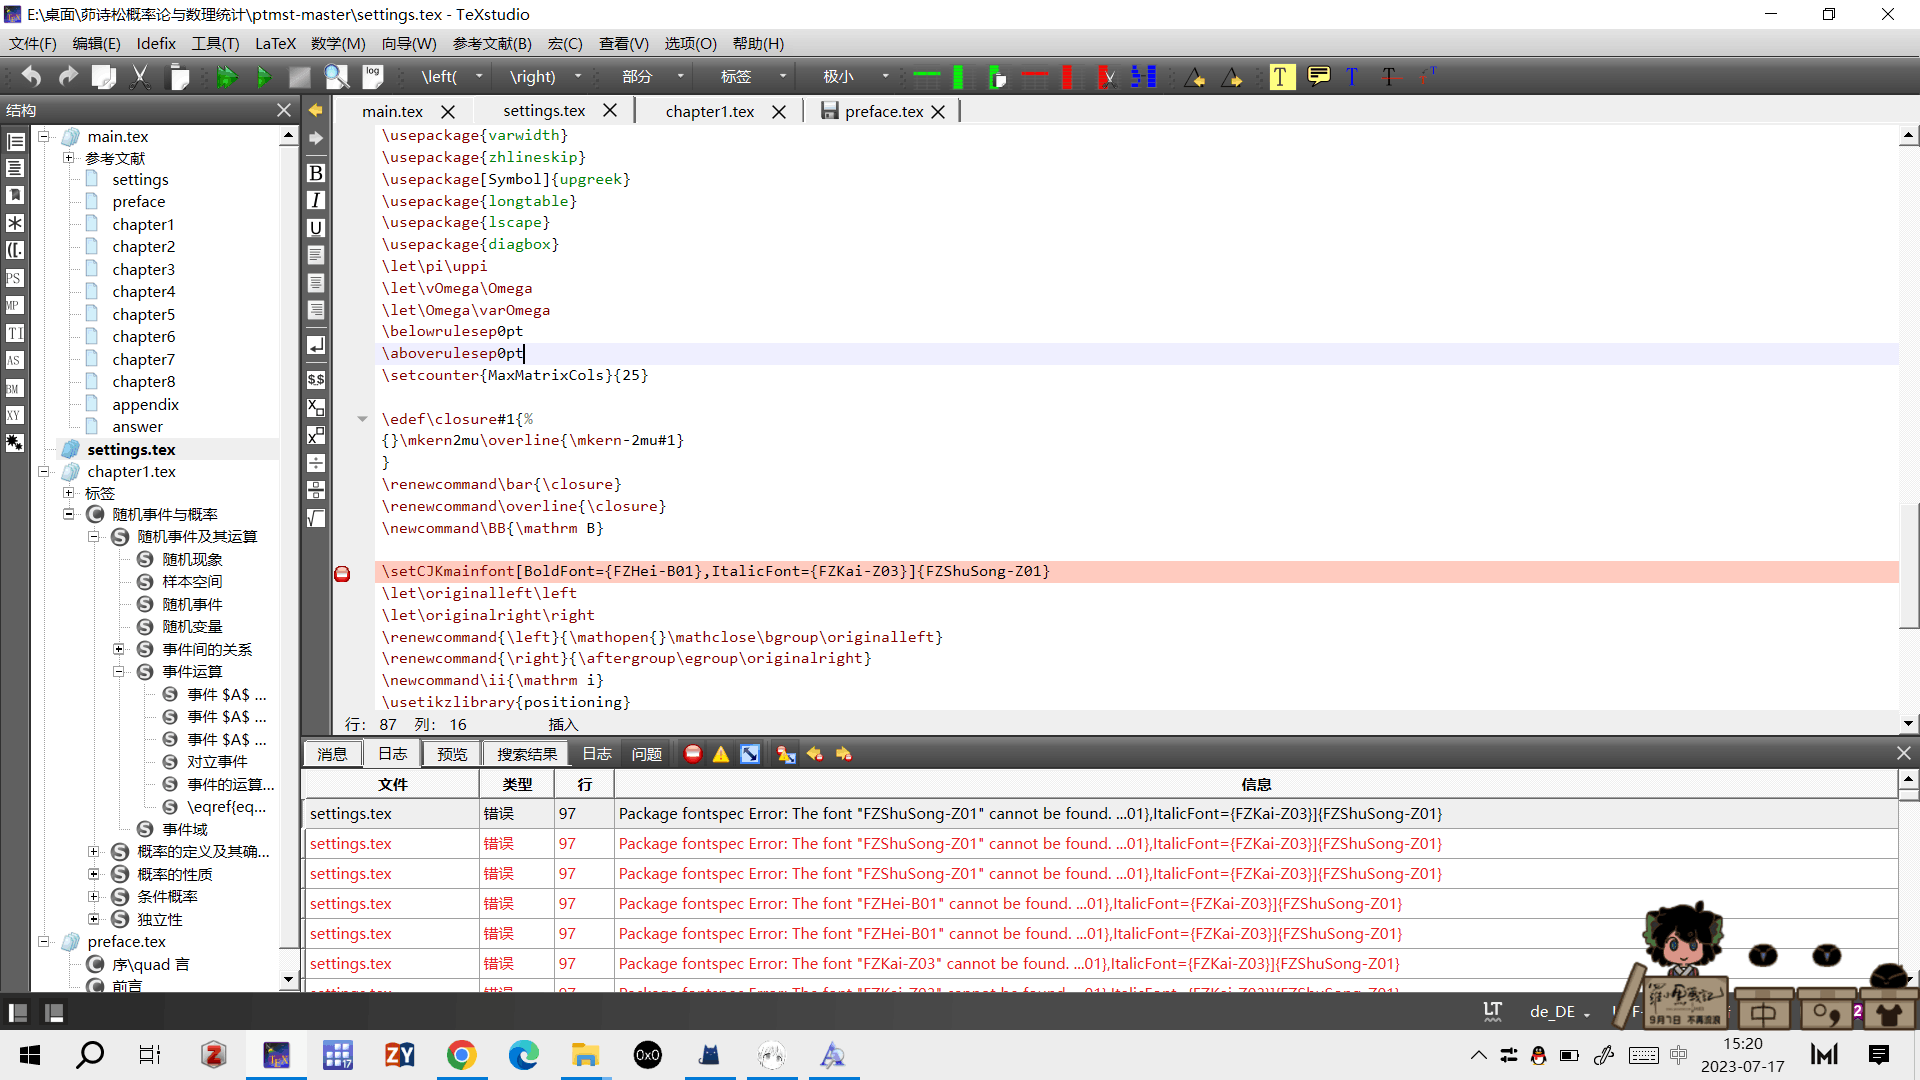Switch to the chapter1.tex tab

pos(709,111)
